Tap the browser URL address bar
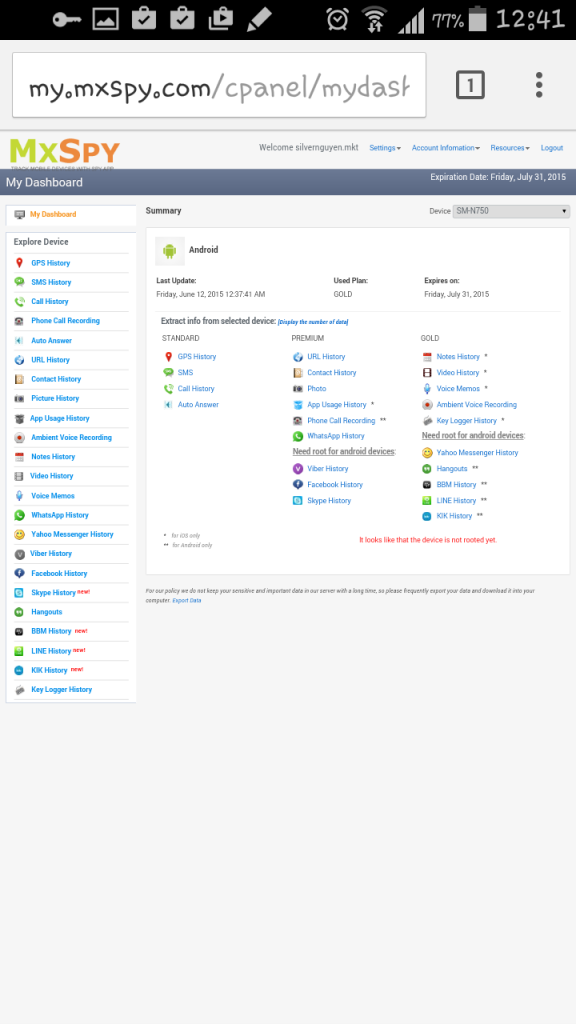The width and height of the screenshot is (576, 1024). point(219,86)
